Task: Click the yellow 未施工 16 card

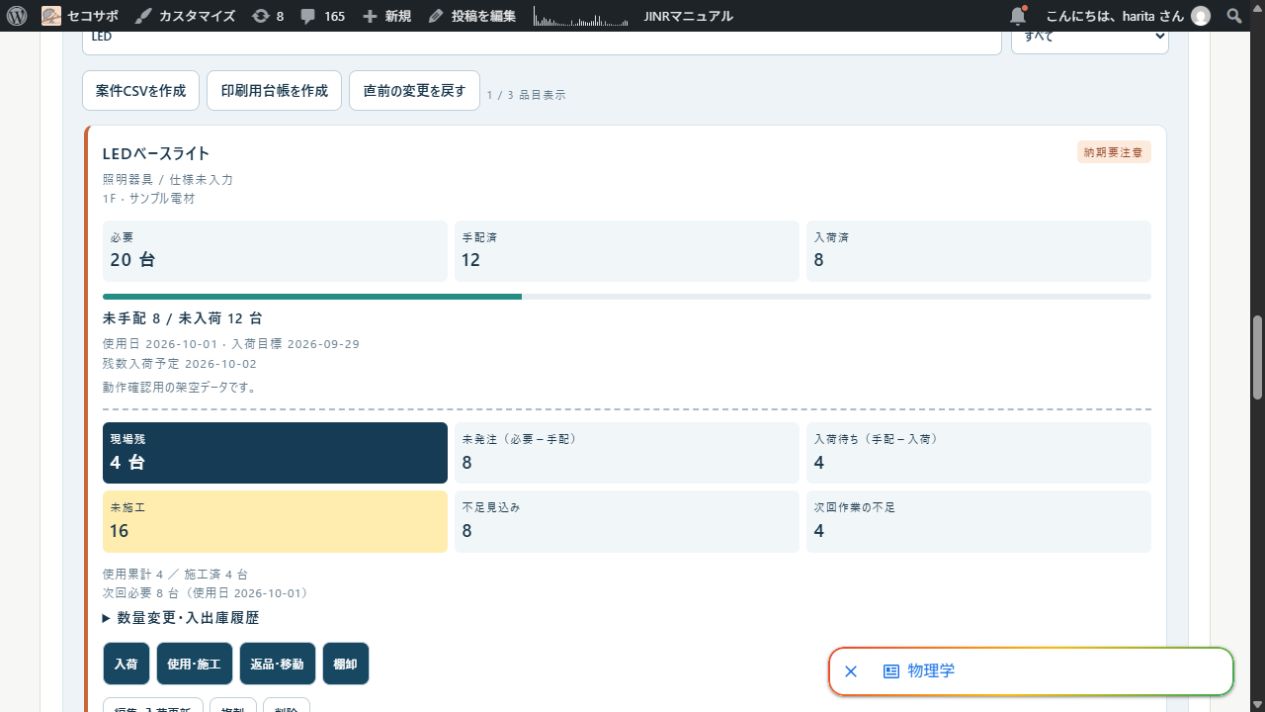Action: click(x=275, y=522)
